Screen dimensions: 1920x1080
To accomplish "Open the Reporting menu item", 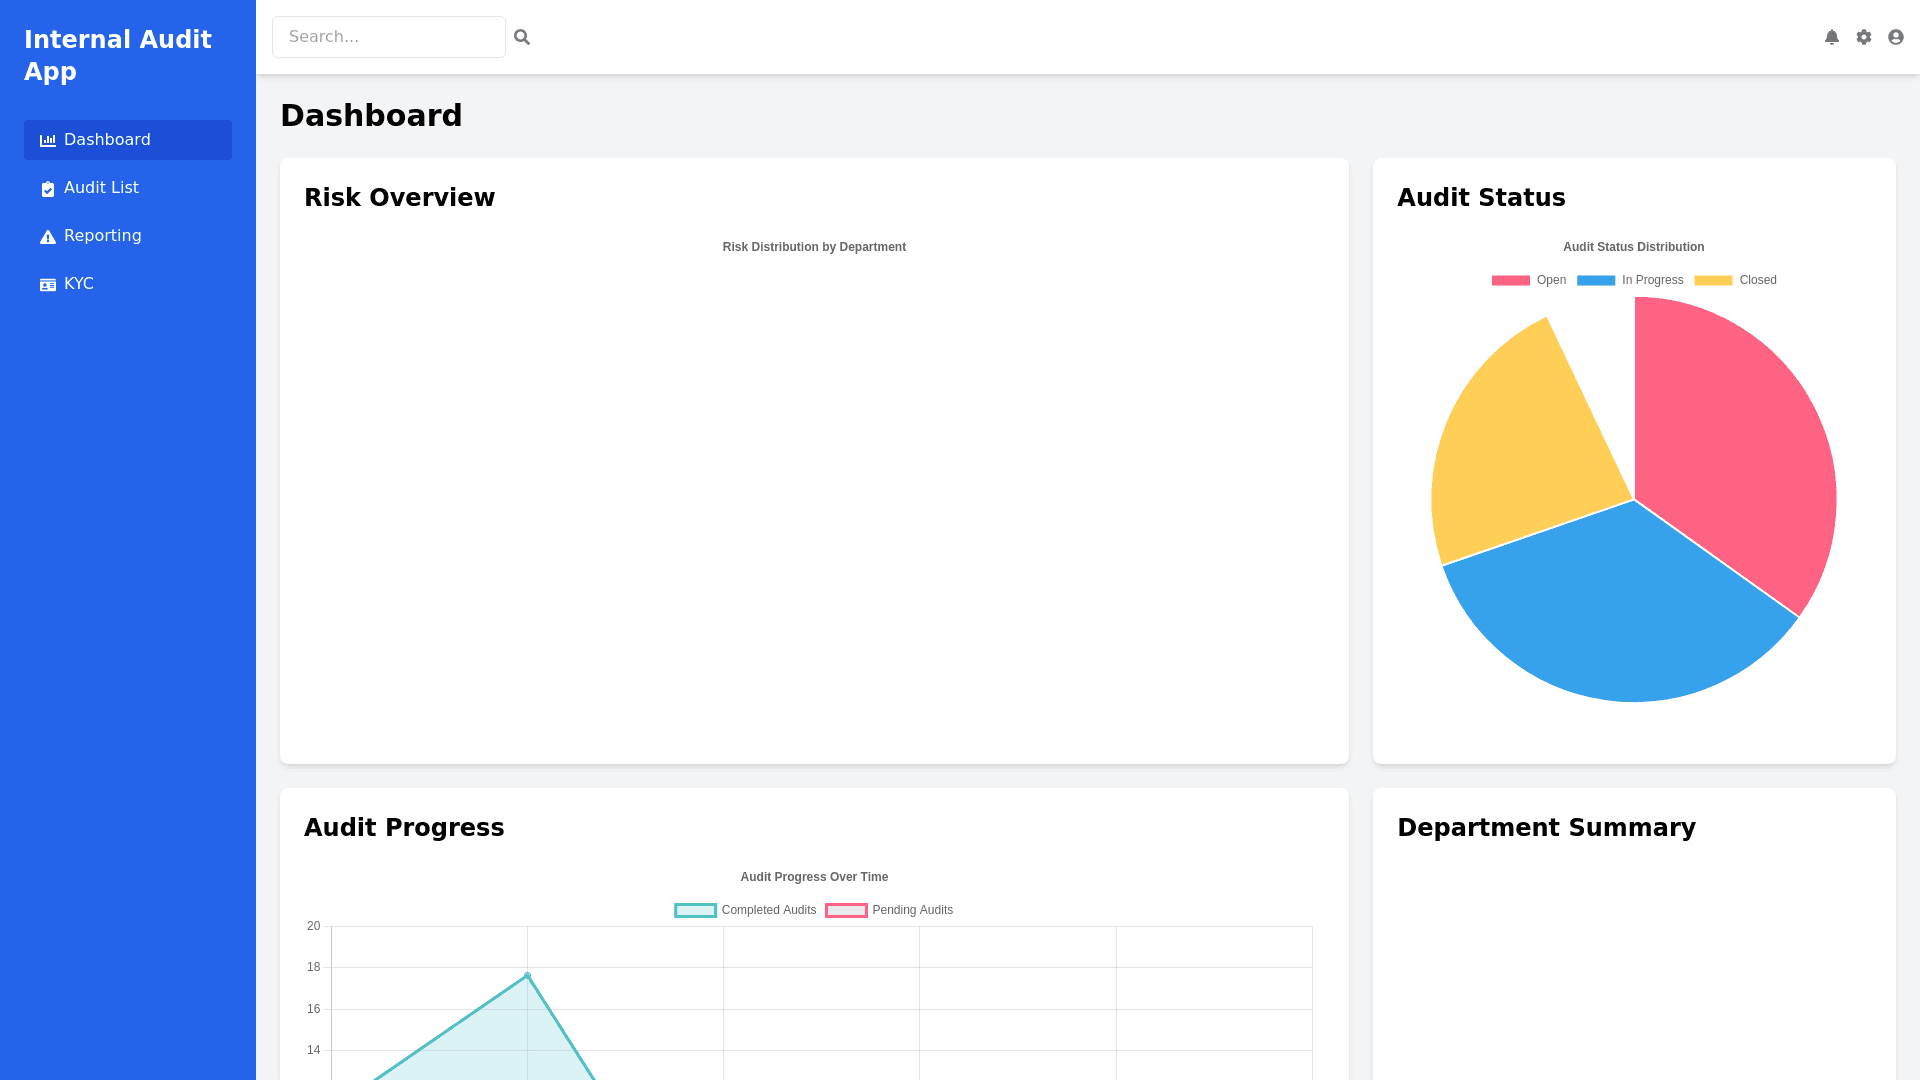I will pyautogui.click(x=103, y=236).
